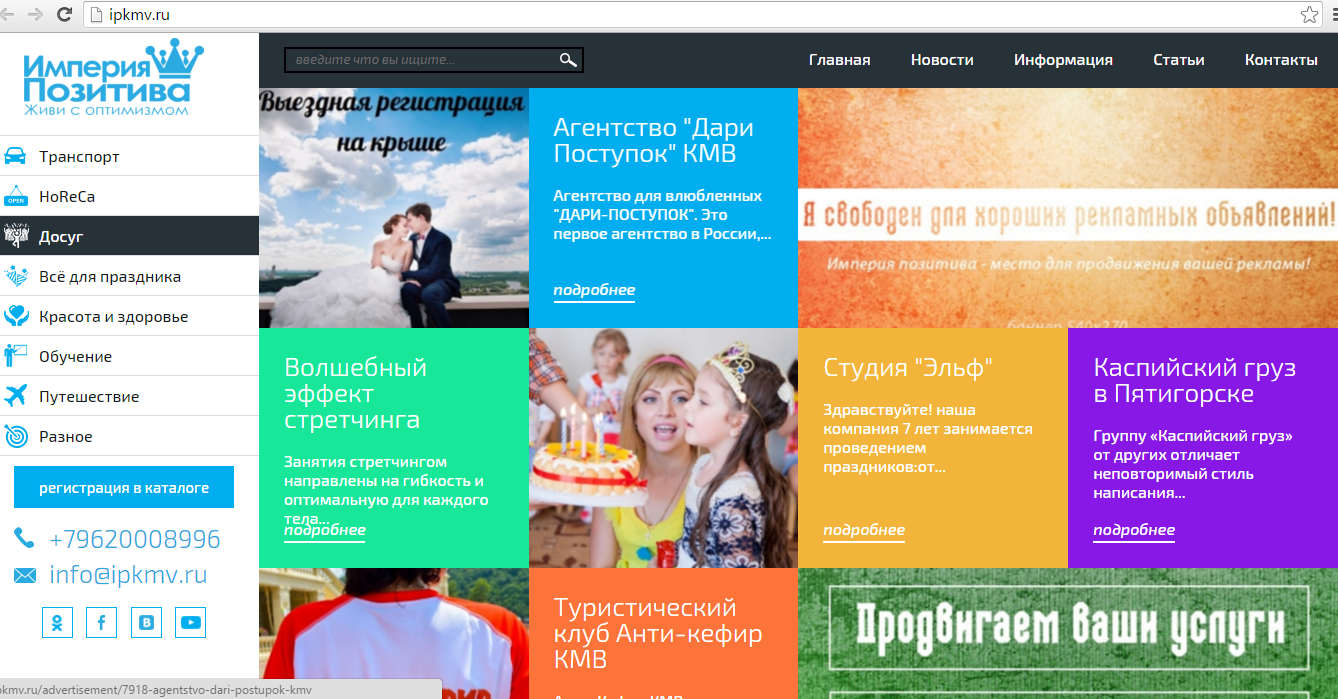Click the target icon beside Разное
This screenshot has width=1338, height=699.
(x=15, y=436)
